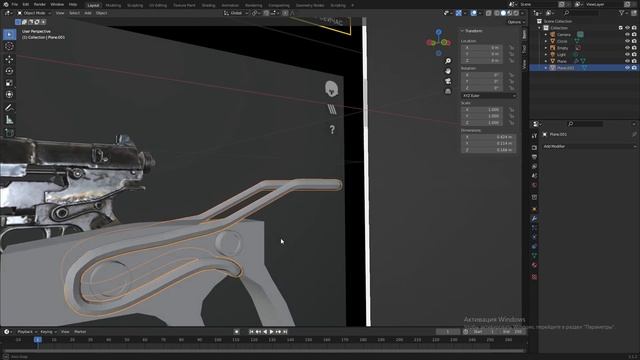
Task: Open the Marker menu in timeline
Action: click(x=80, y=332)
